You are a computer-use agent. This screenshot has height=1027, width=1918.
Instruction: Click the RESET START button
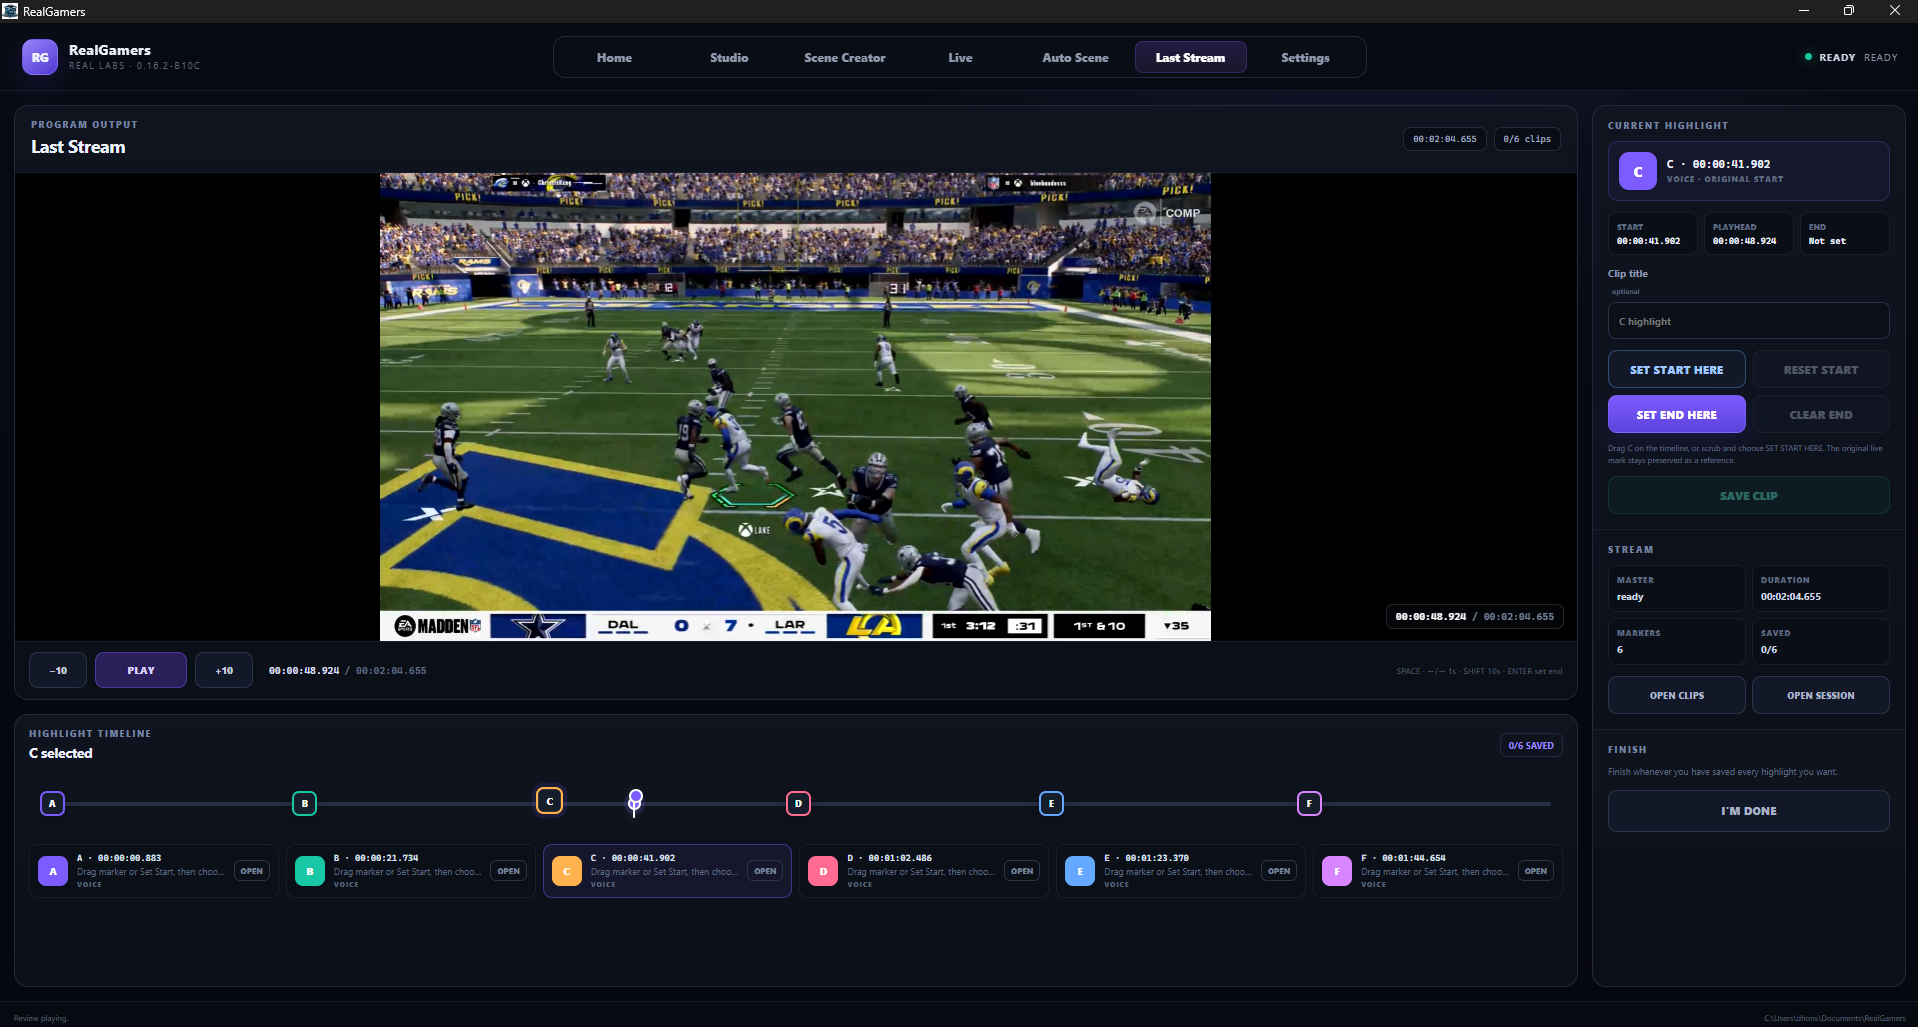click(x=1820, y=369)
